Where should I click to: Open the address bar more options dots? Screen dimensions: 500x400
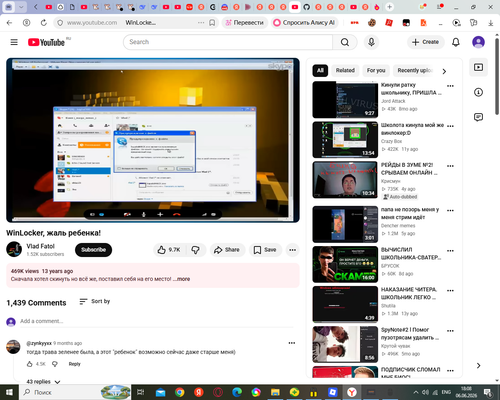pyautogui.click(x=201, y=23)
